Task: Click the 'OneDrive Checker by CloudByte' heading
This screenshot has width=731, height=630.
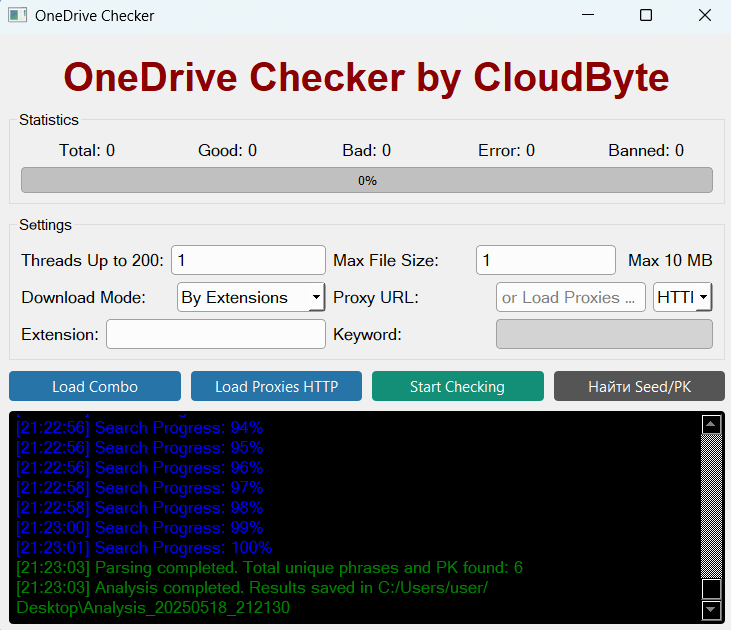Action: click(x=366, y=77)
